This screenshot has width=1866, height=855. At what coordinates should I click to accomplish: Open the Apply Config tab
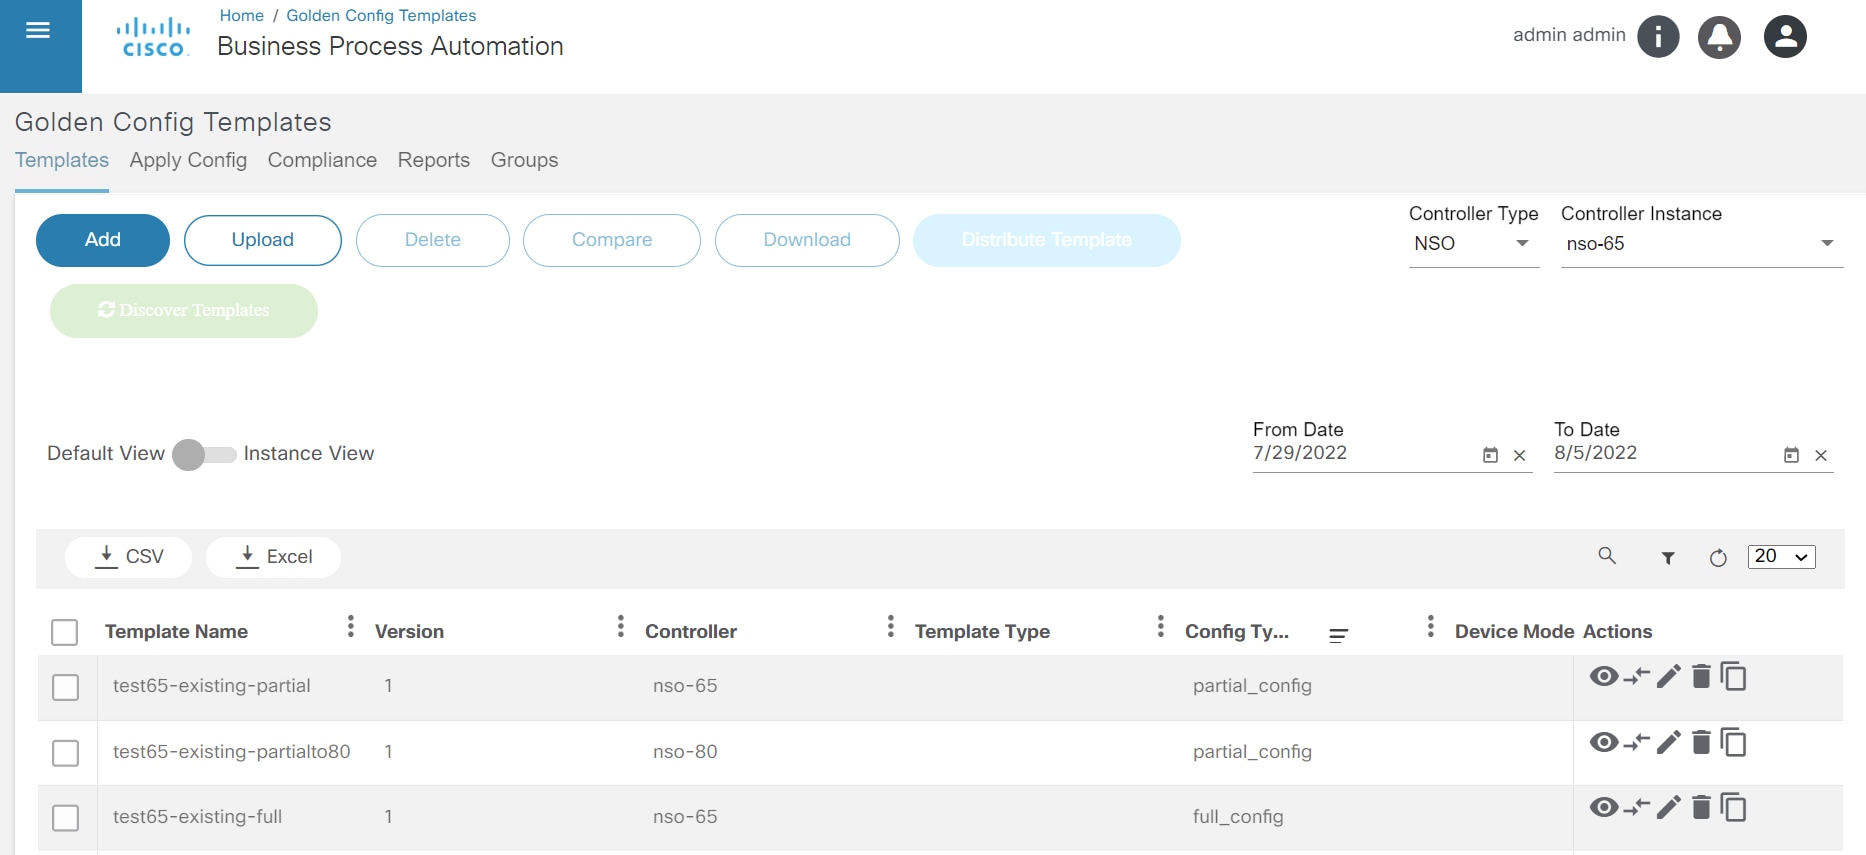[x=188, y=161]
